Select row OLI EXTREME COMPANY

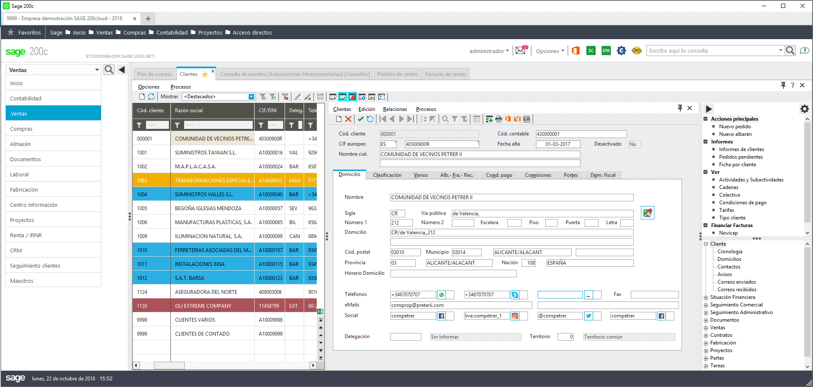point(225,306)
